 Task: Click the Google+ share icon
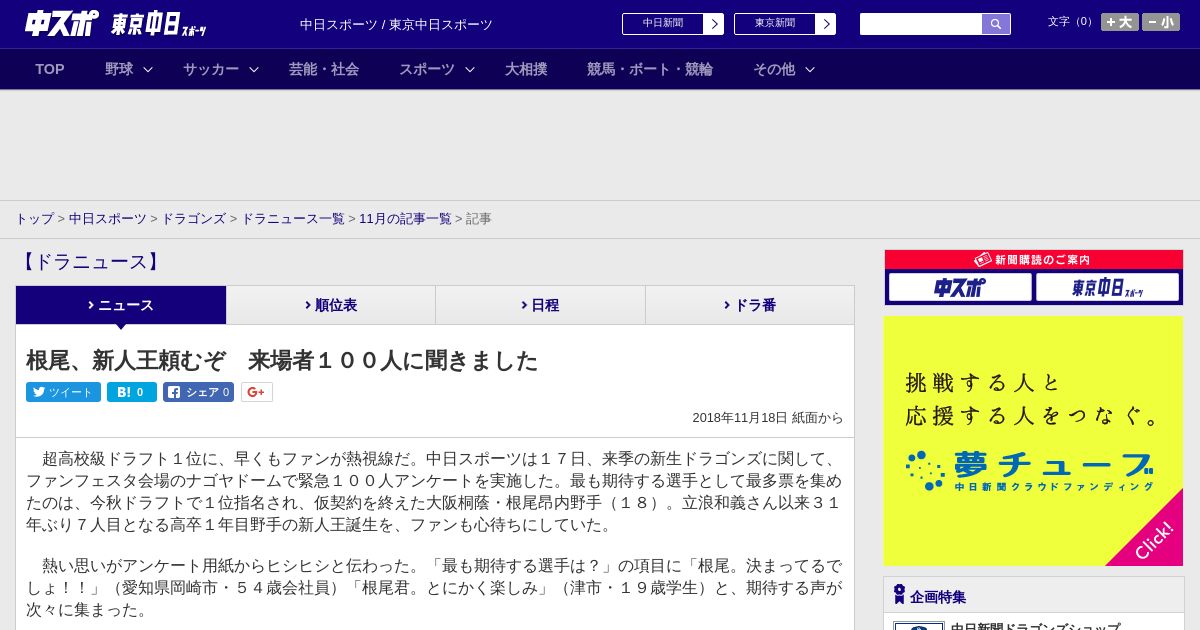(x=256, y=392)
